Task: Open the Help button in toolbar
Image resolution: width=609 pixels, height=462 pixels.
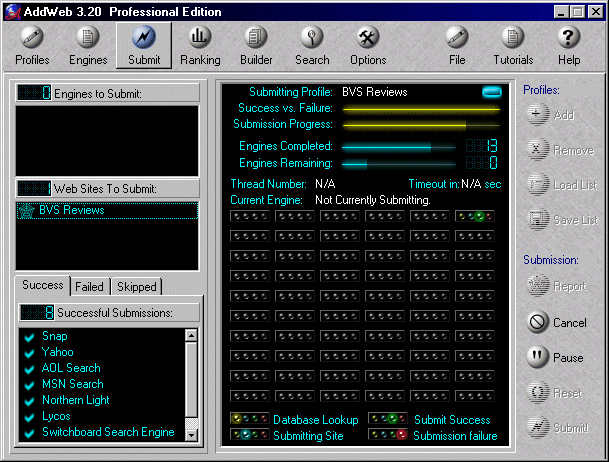Action: click(x=569, y=46)
